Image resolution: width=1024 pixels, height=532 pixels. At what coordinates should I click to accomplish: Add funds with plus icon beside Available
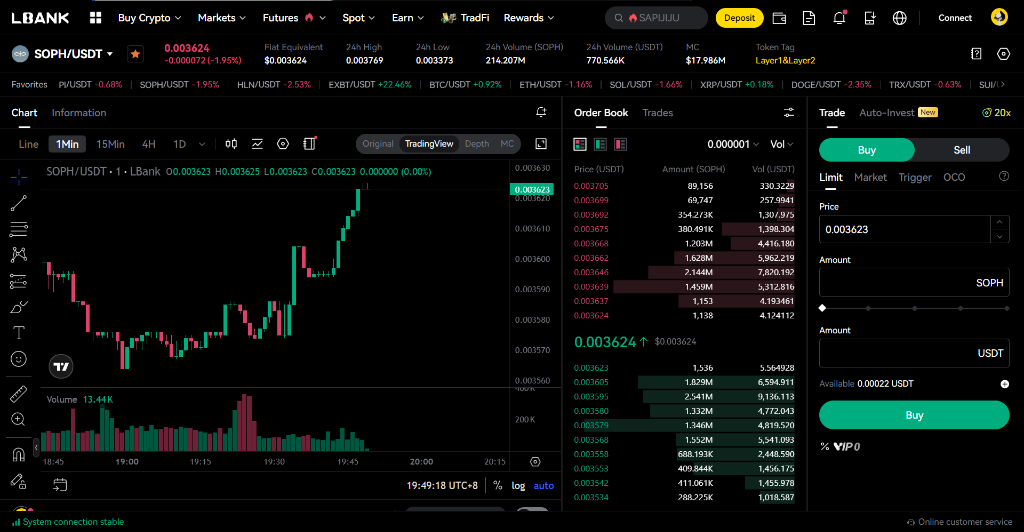pos(1004,384)
